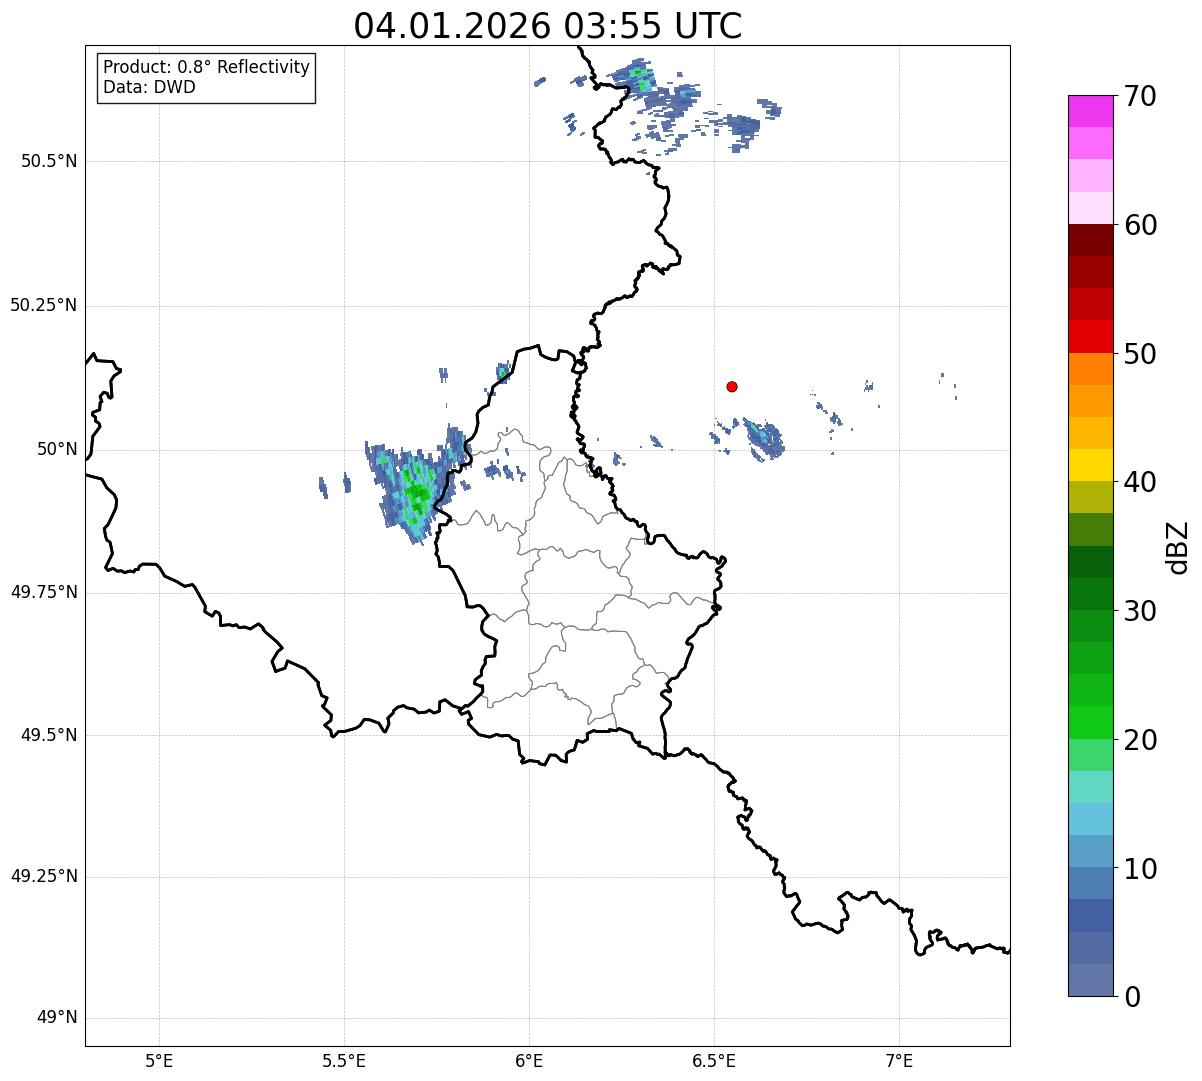
Task: Click the Product 0.8° Reflectivity info box
Action: [207, 77]
